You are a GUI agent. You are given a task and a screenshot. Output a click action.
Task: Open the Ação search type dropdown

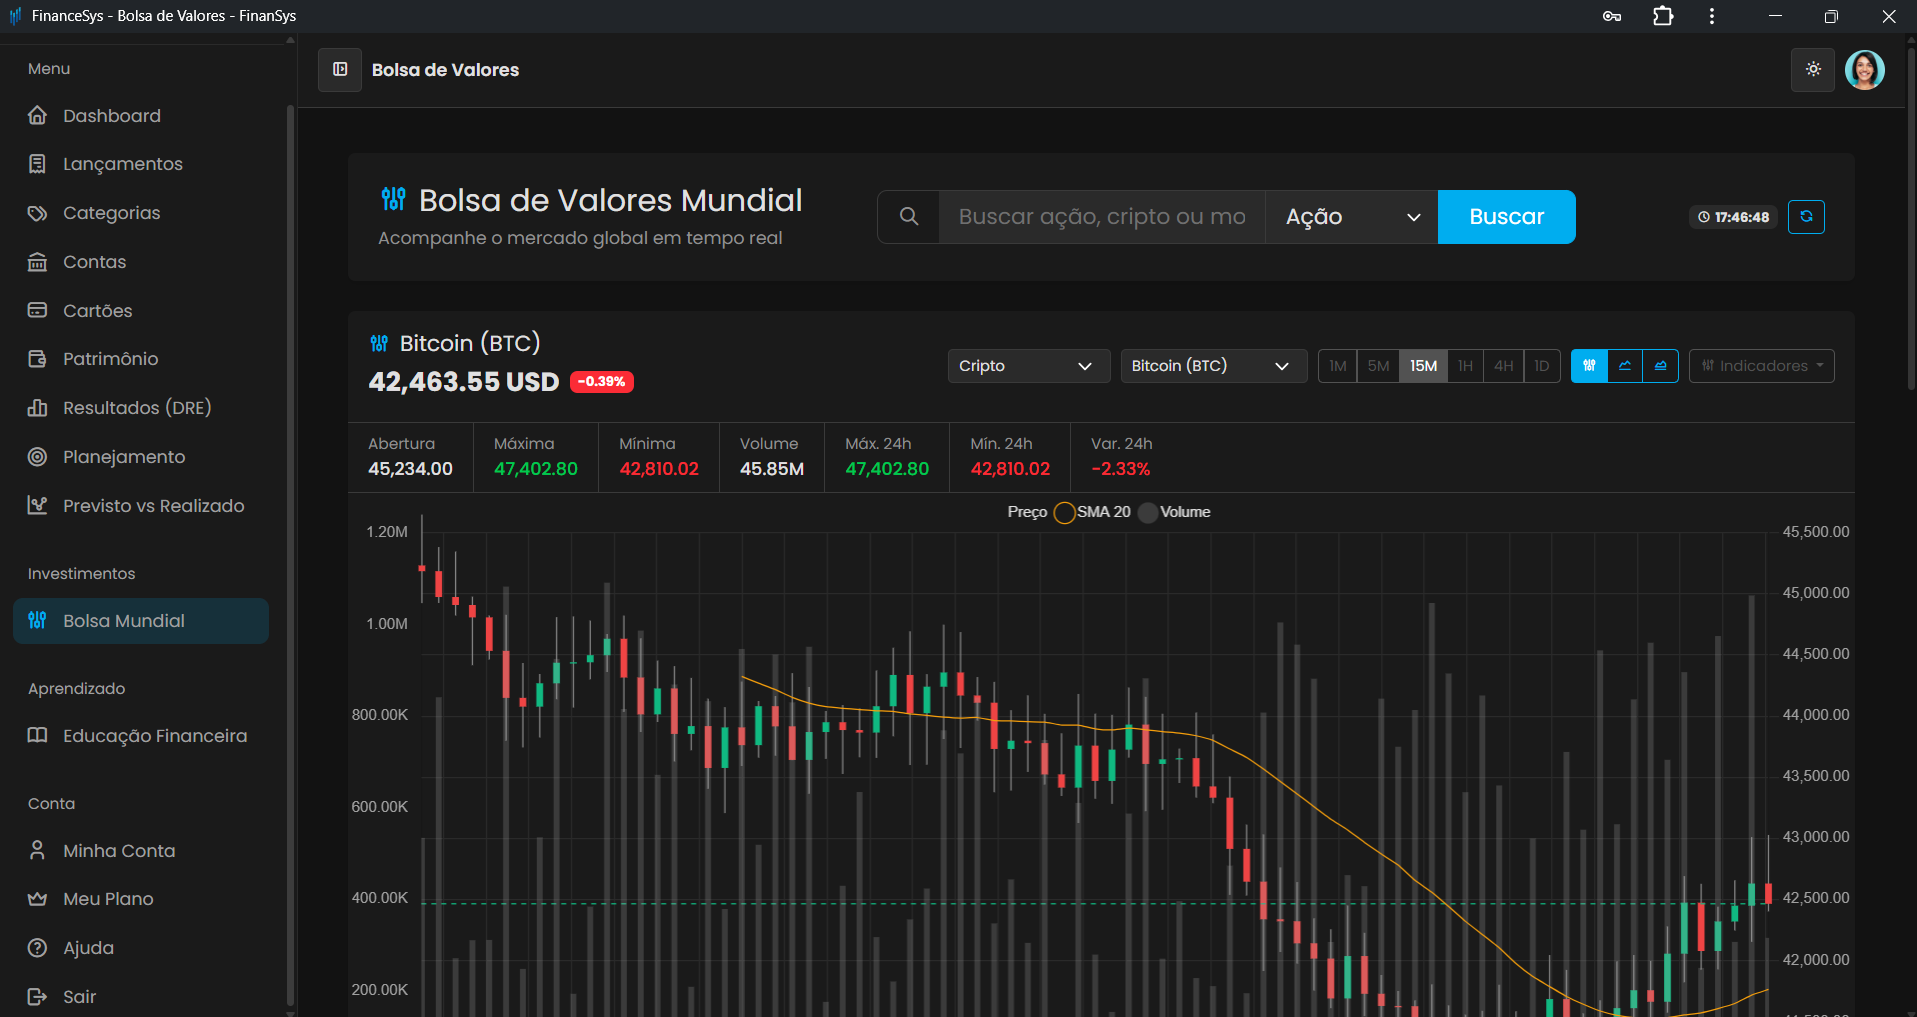pyautogui.click(x=1350, y=216)
